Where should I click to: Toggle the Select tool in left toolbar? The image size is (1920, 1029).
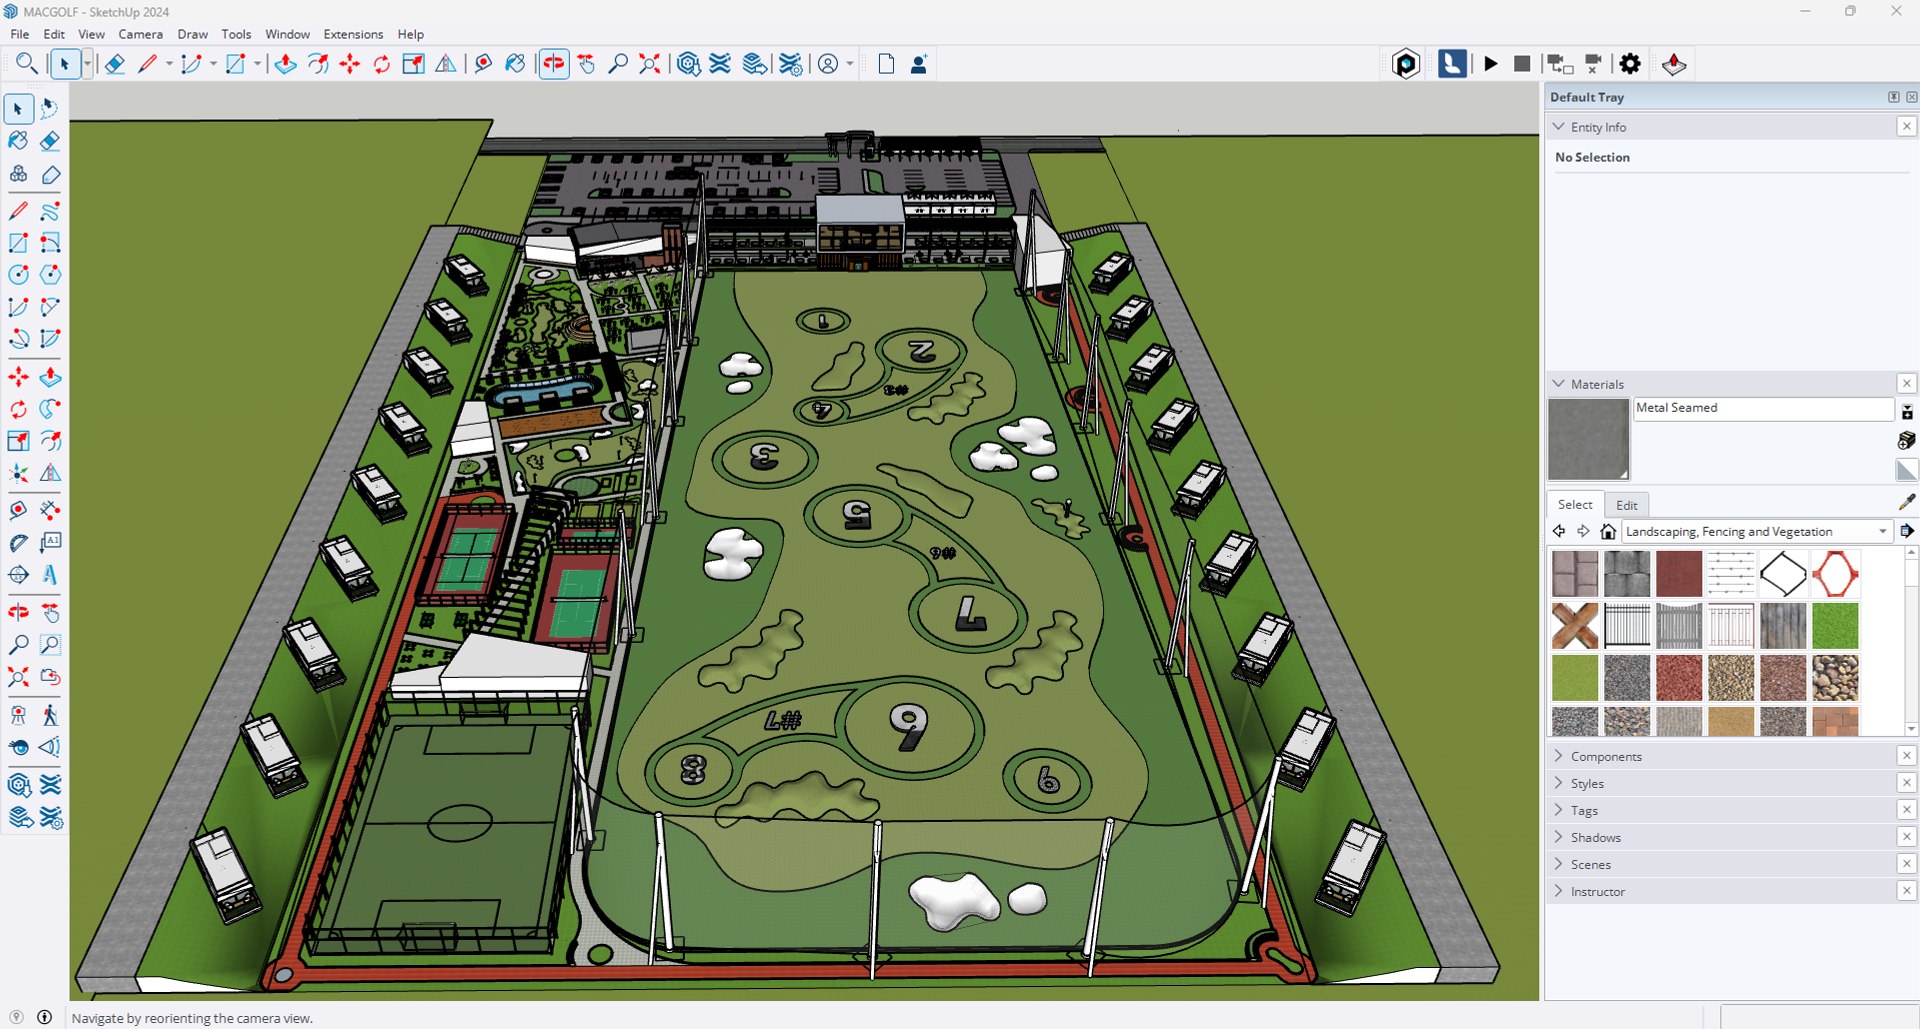[18, 108]
